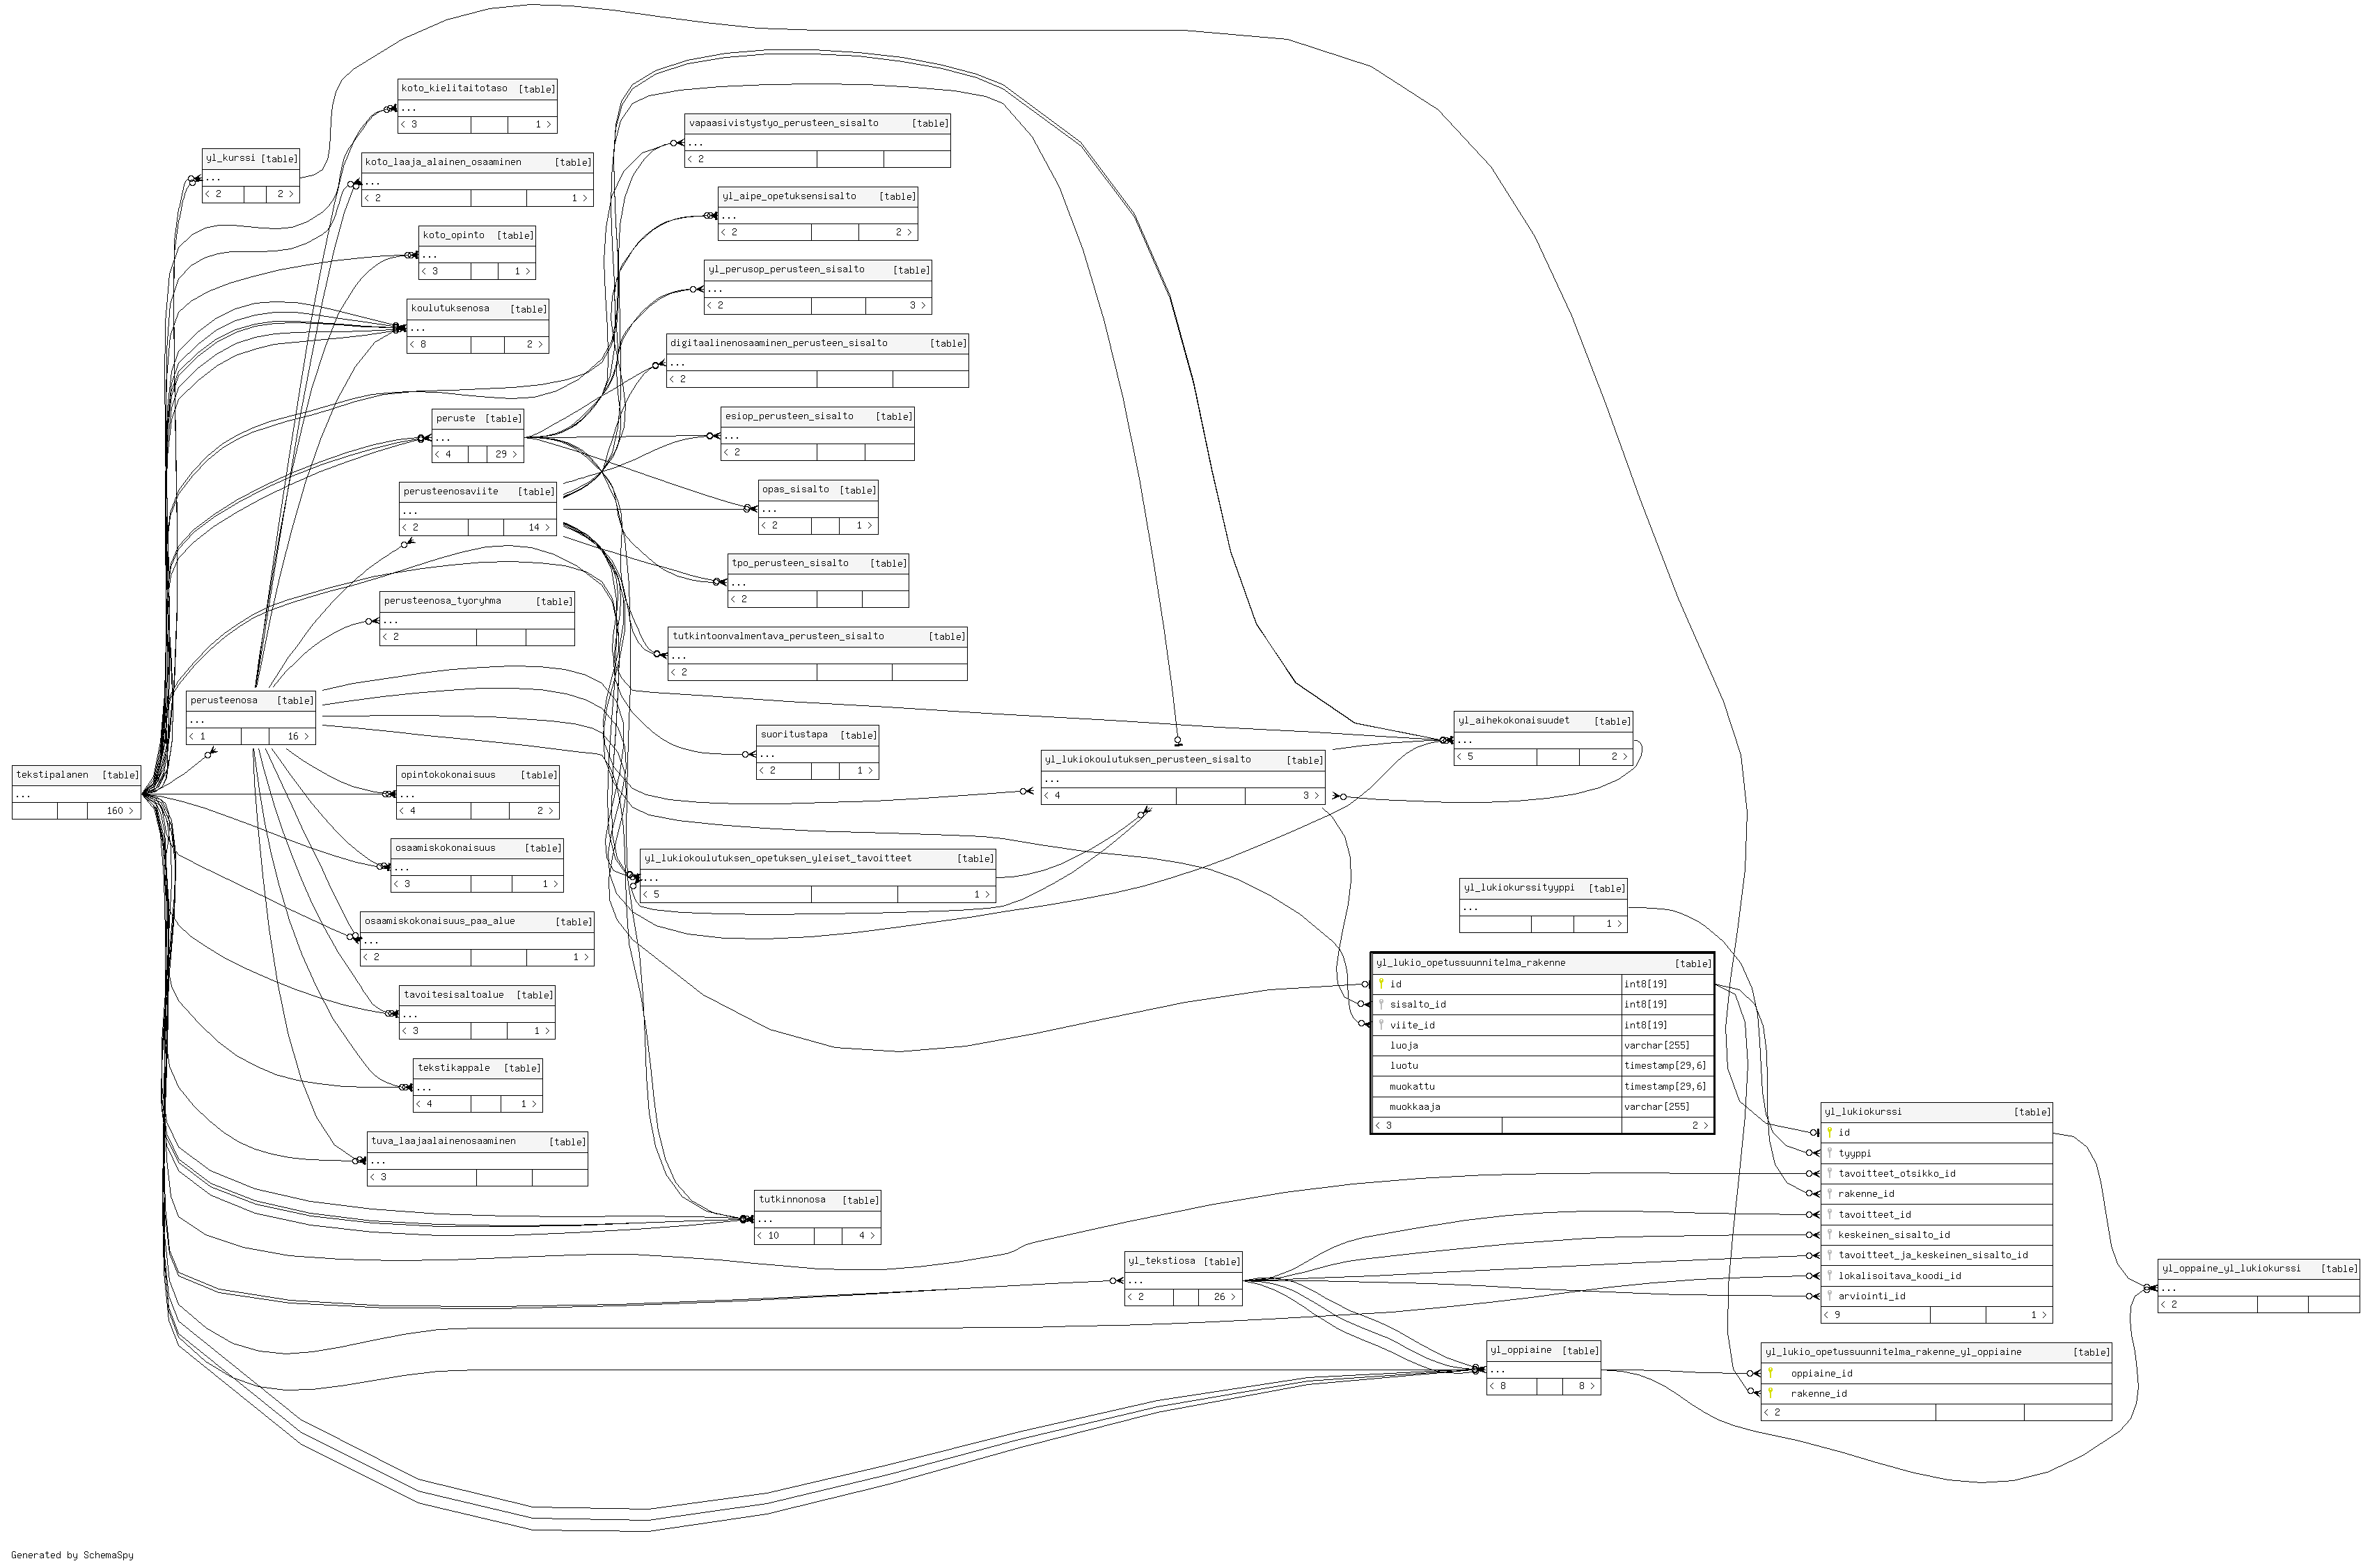Select the vapaasivistystyo_perusteen_sisalto table title

[783, 124]
